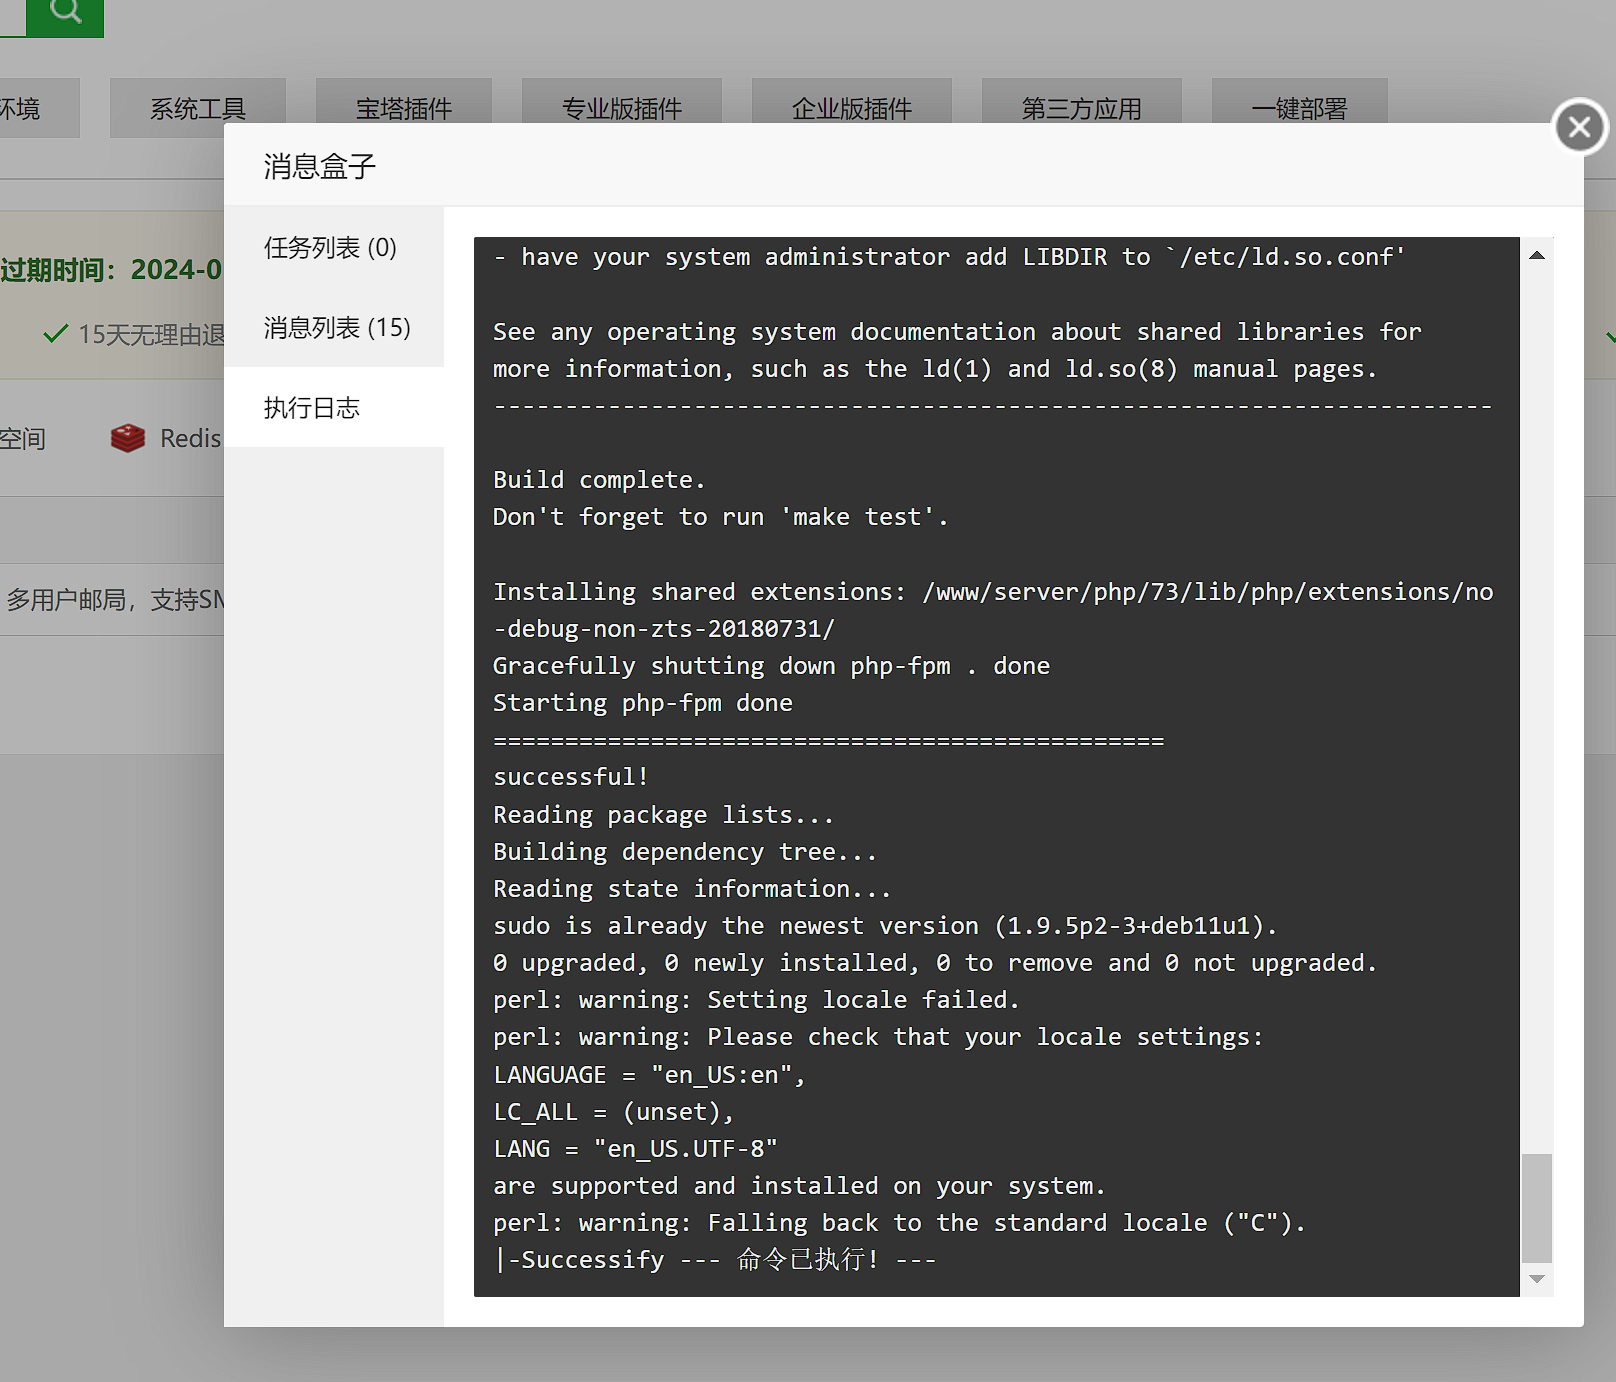Click 'sudo is already the newest version' line
Viewport: 1616px width, 1382px height.
pyautogui.click(x=885, y=926)
